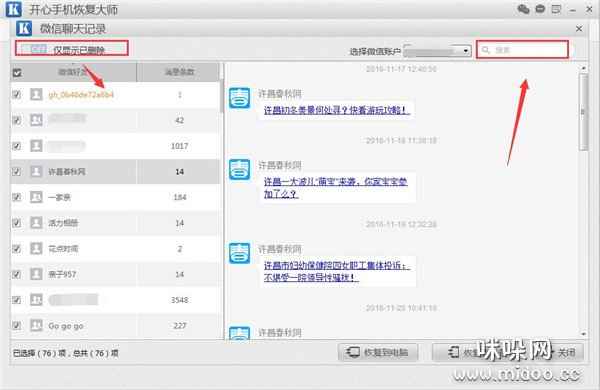
Task: Click avatar icon of Go go go contact
Action: 36,326
